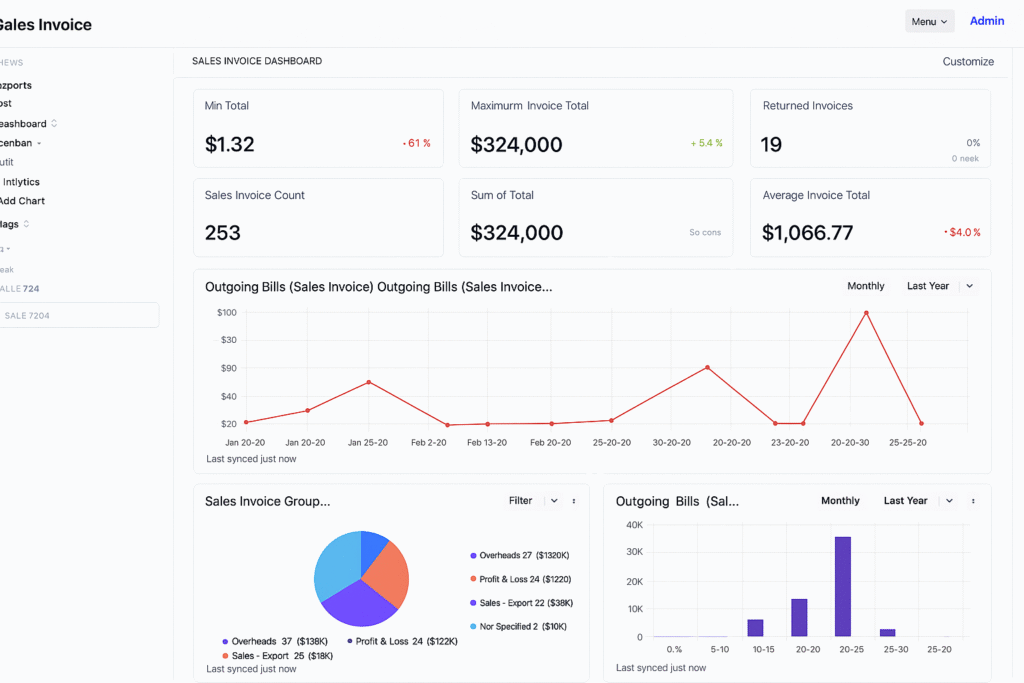Click the SALE 7204 search field
The height and width of the screenshot is (683, 1024).
pos(80,315)
